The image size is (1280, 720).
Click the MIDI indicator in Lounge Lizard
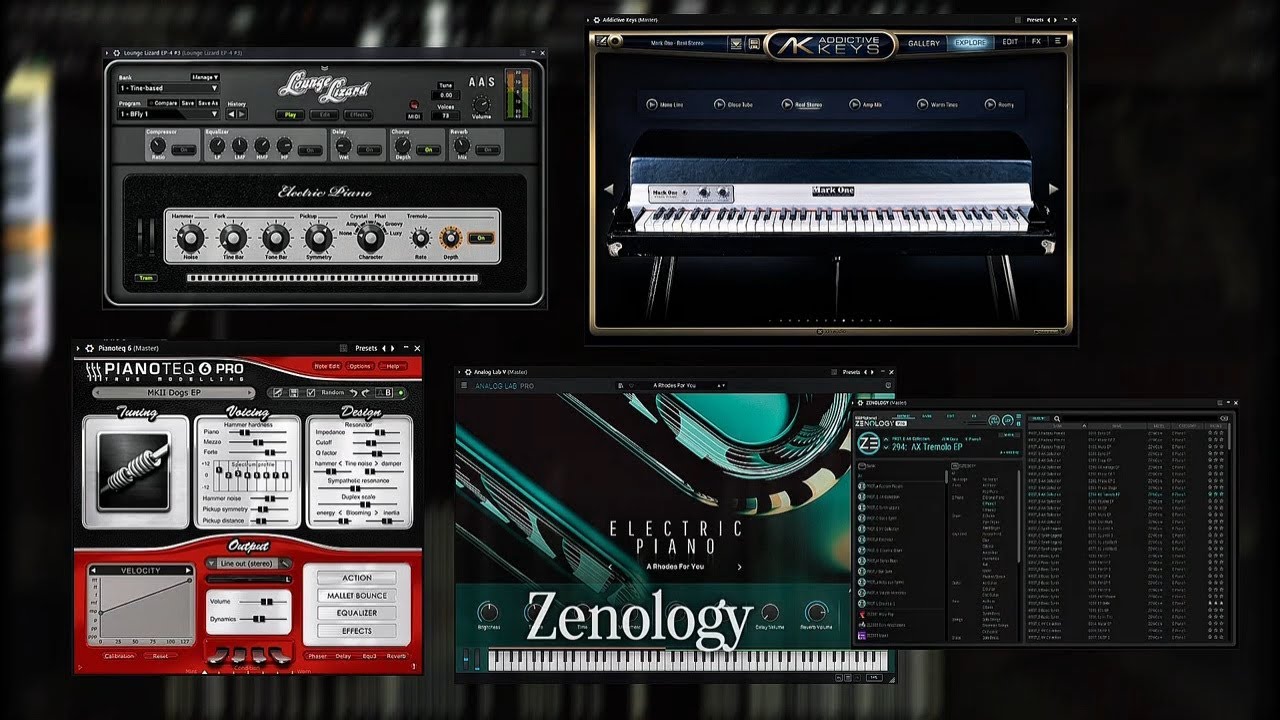(x=414, y=105)
